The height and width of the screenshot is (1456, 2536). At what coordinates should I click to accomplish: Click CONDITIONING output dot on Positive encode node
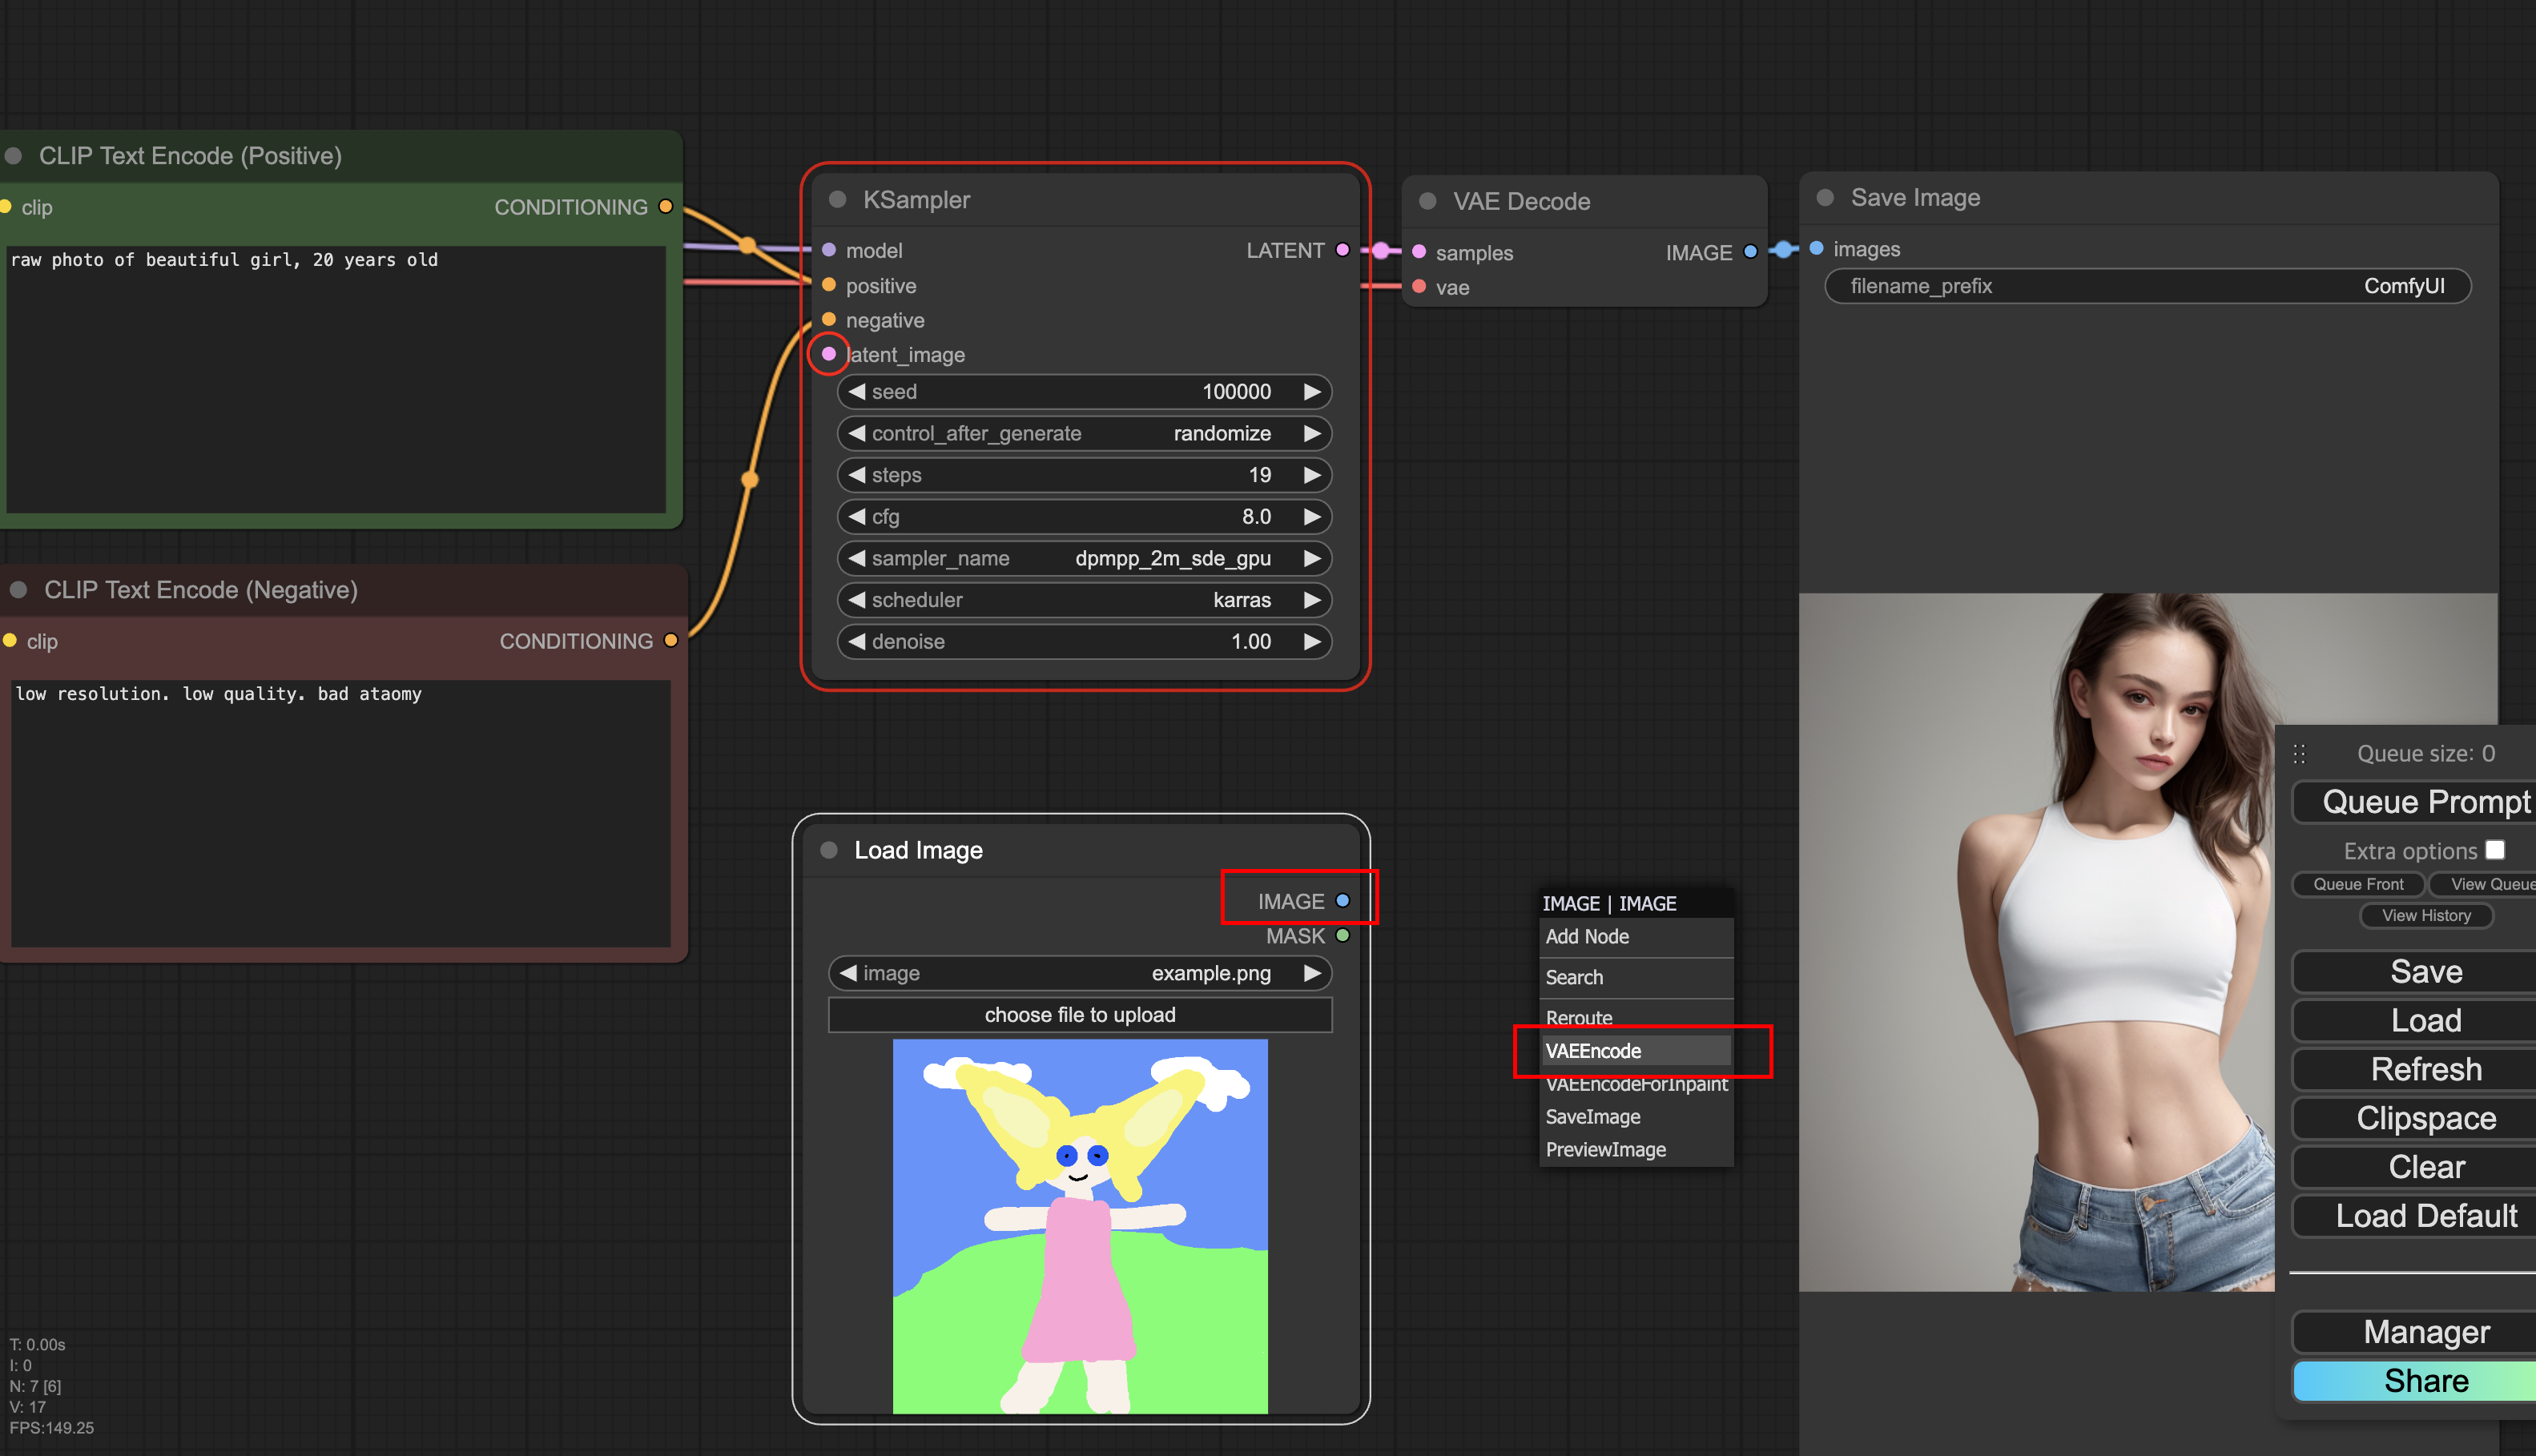coord(665,207)
